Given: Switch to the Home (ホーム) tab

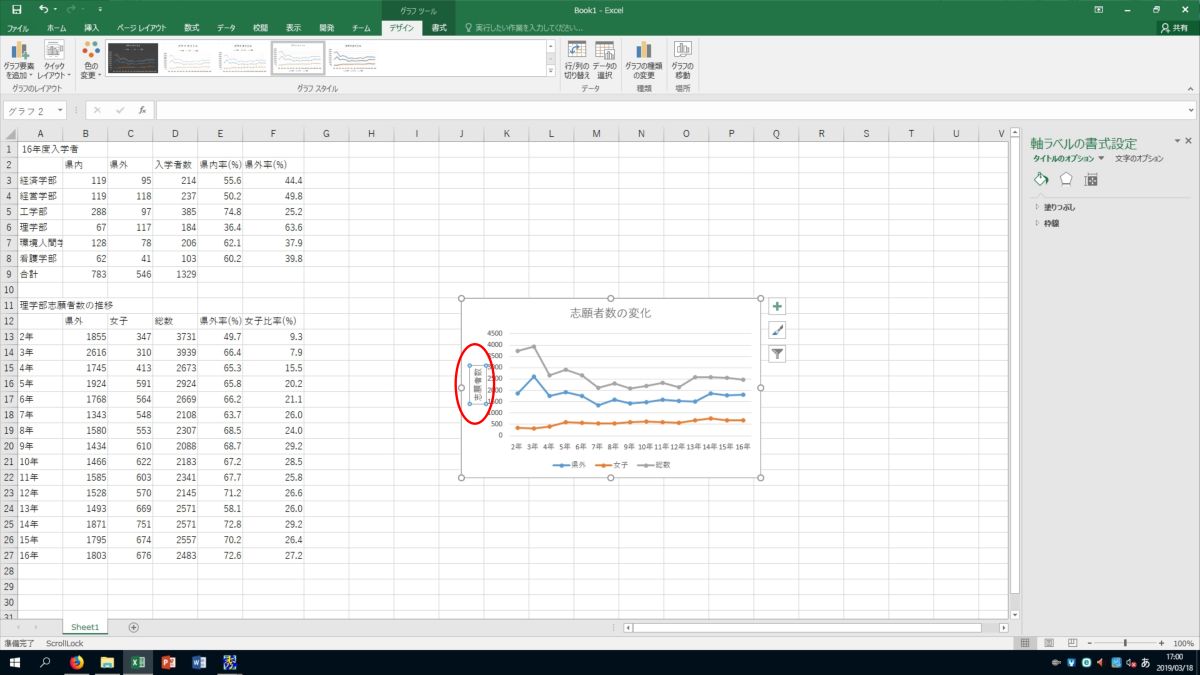Looking at the screenshot, I should pos(57,28).
